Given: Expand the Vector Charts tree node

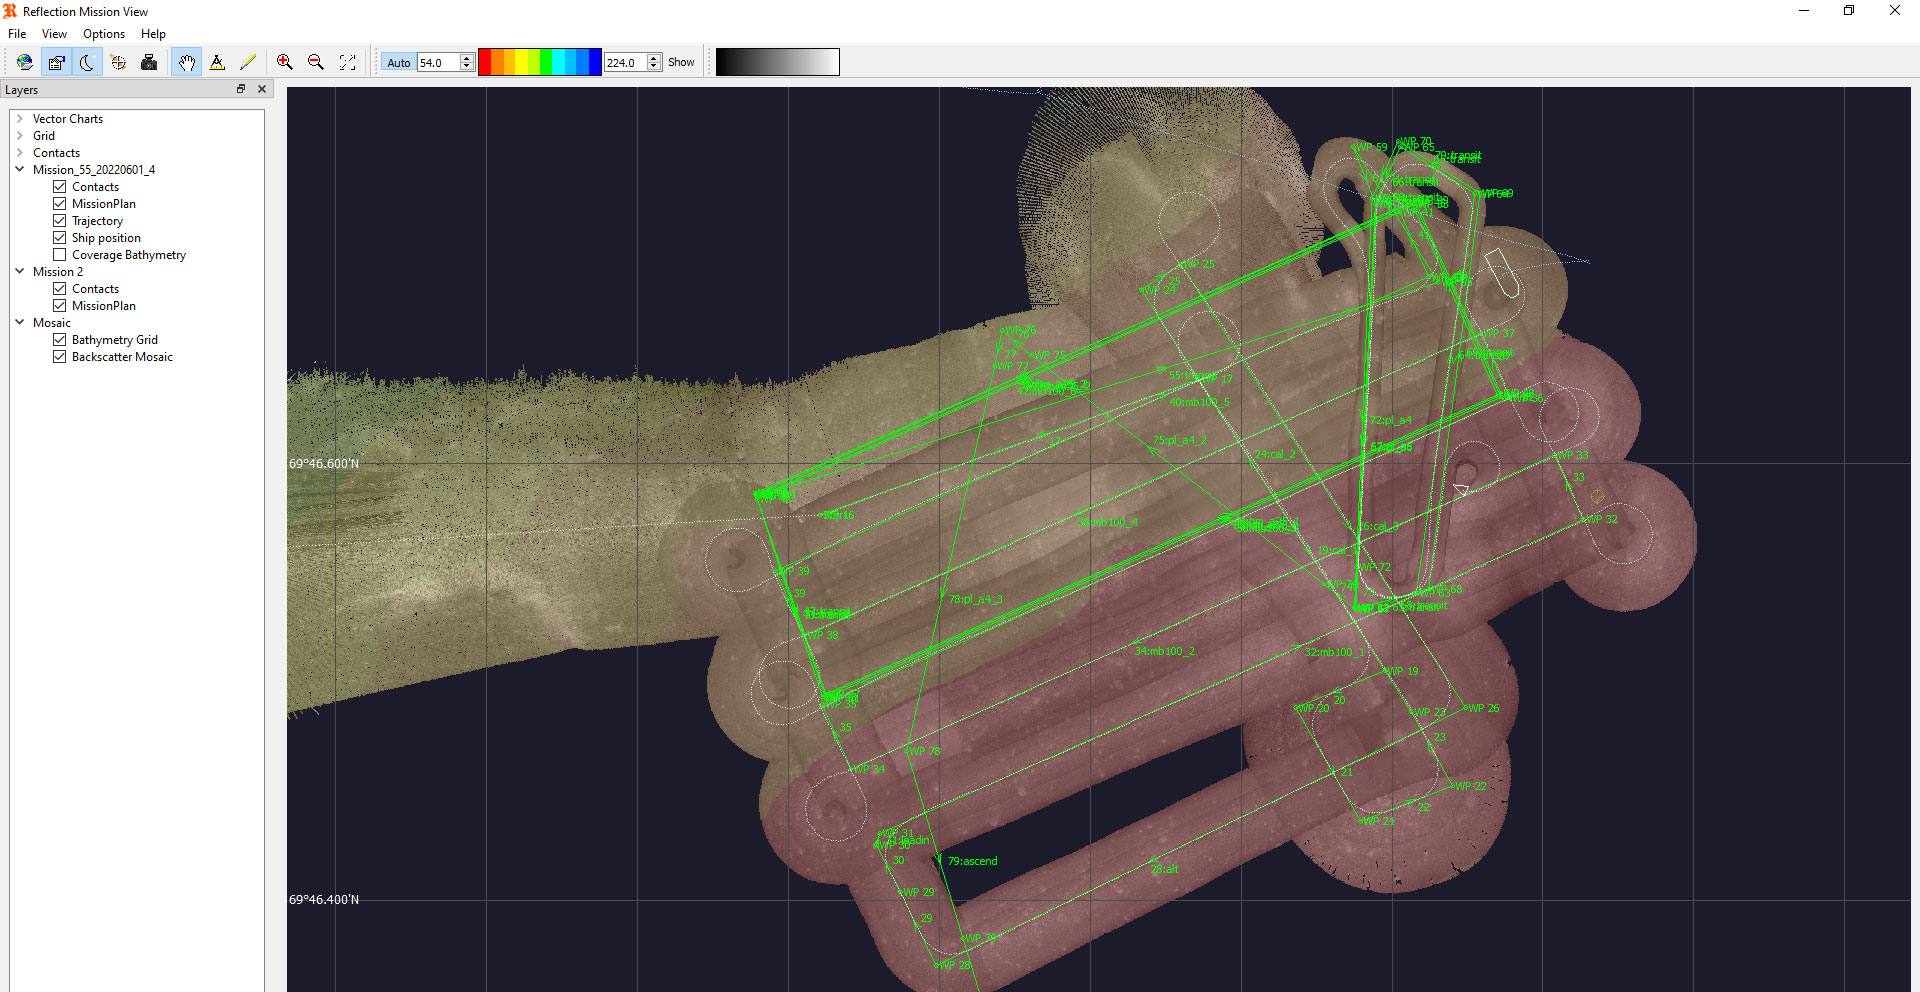Looking at the screenshot, I should 19,118.
